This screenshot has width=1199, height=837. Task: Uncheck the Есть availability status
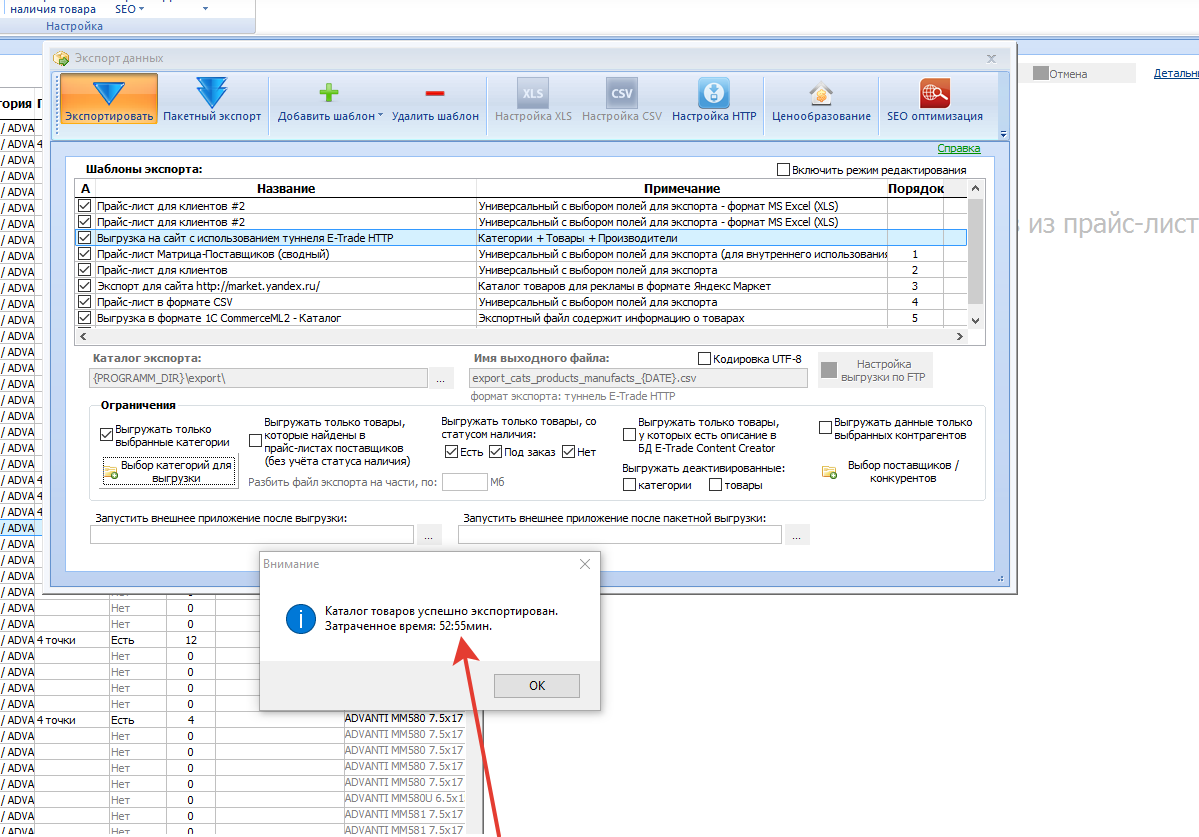pos(451,452)
